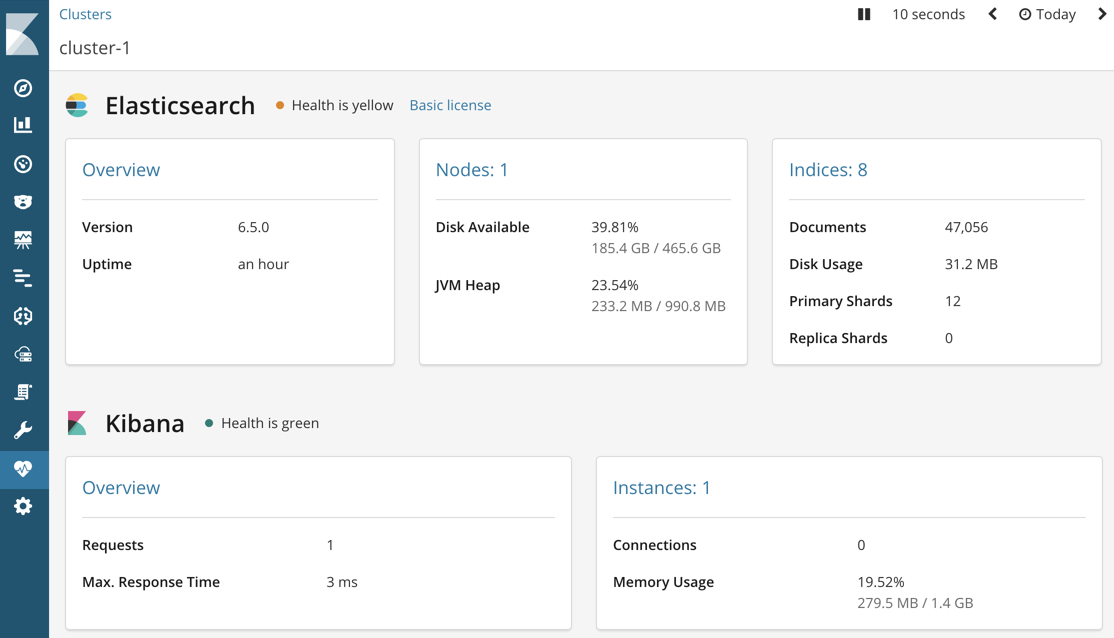This screenshot has width=1114, height=638.
Task: Select the APM sidebar icon
Action: pos(24,315)
